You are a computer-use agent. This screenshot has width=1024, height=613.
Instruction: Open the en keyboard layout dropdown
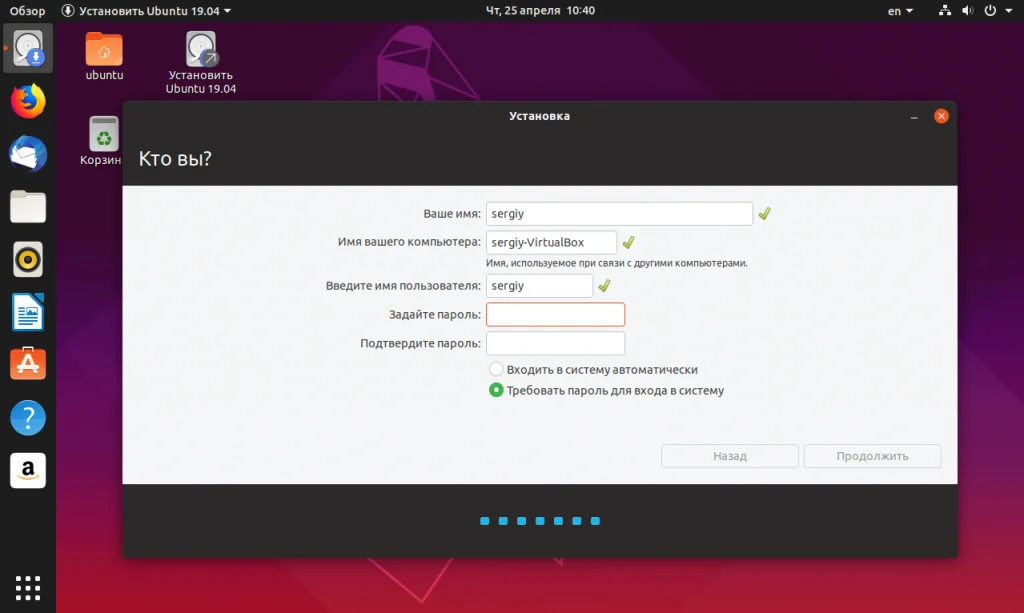coord(900,10)
